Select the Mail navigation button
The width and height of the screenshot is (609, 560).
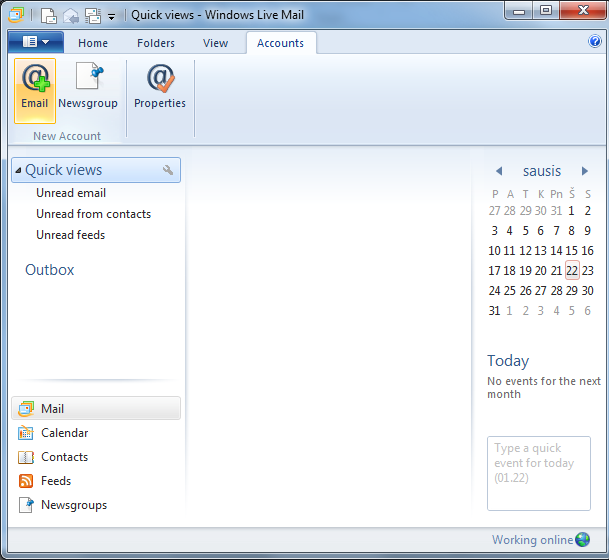96,408
